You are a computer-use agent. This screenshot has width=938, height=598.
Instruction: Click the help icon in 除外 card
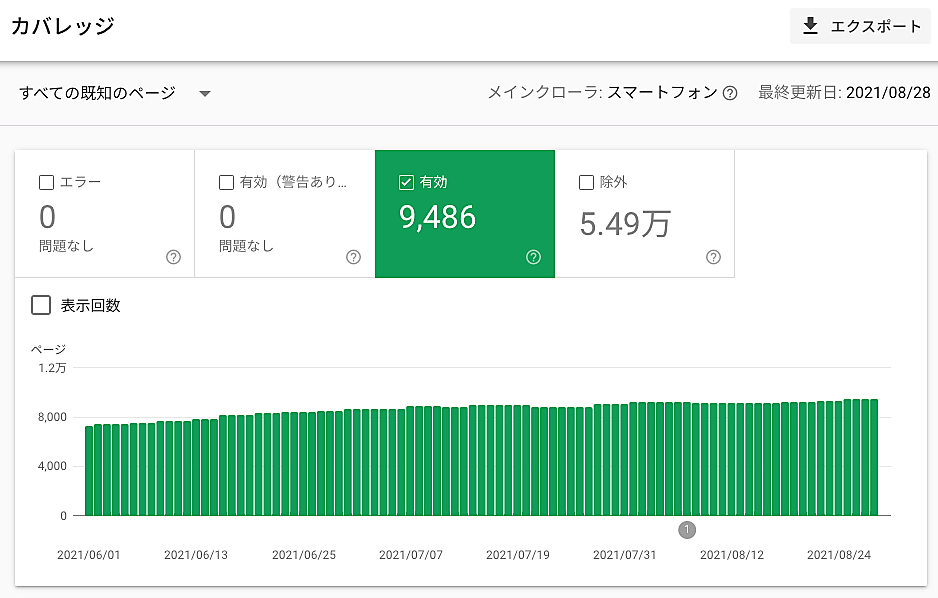713,257
